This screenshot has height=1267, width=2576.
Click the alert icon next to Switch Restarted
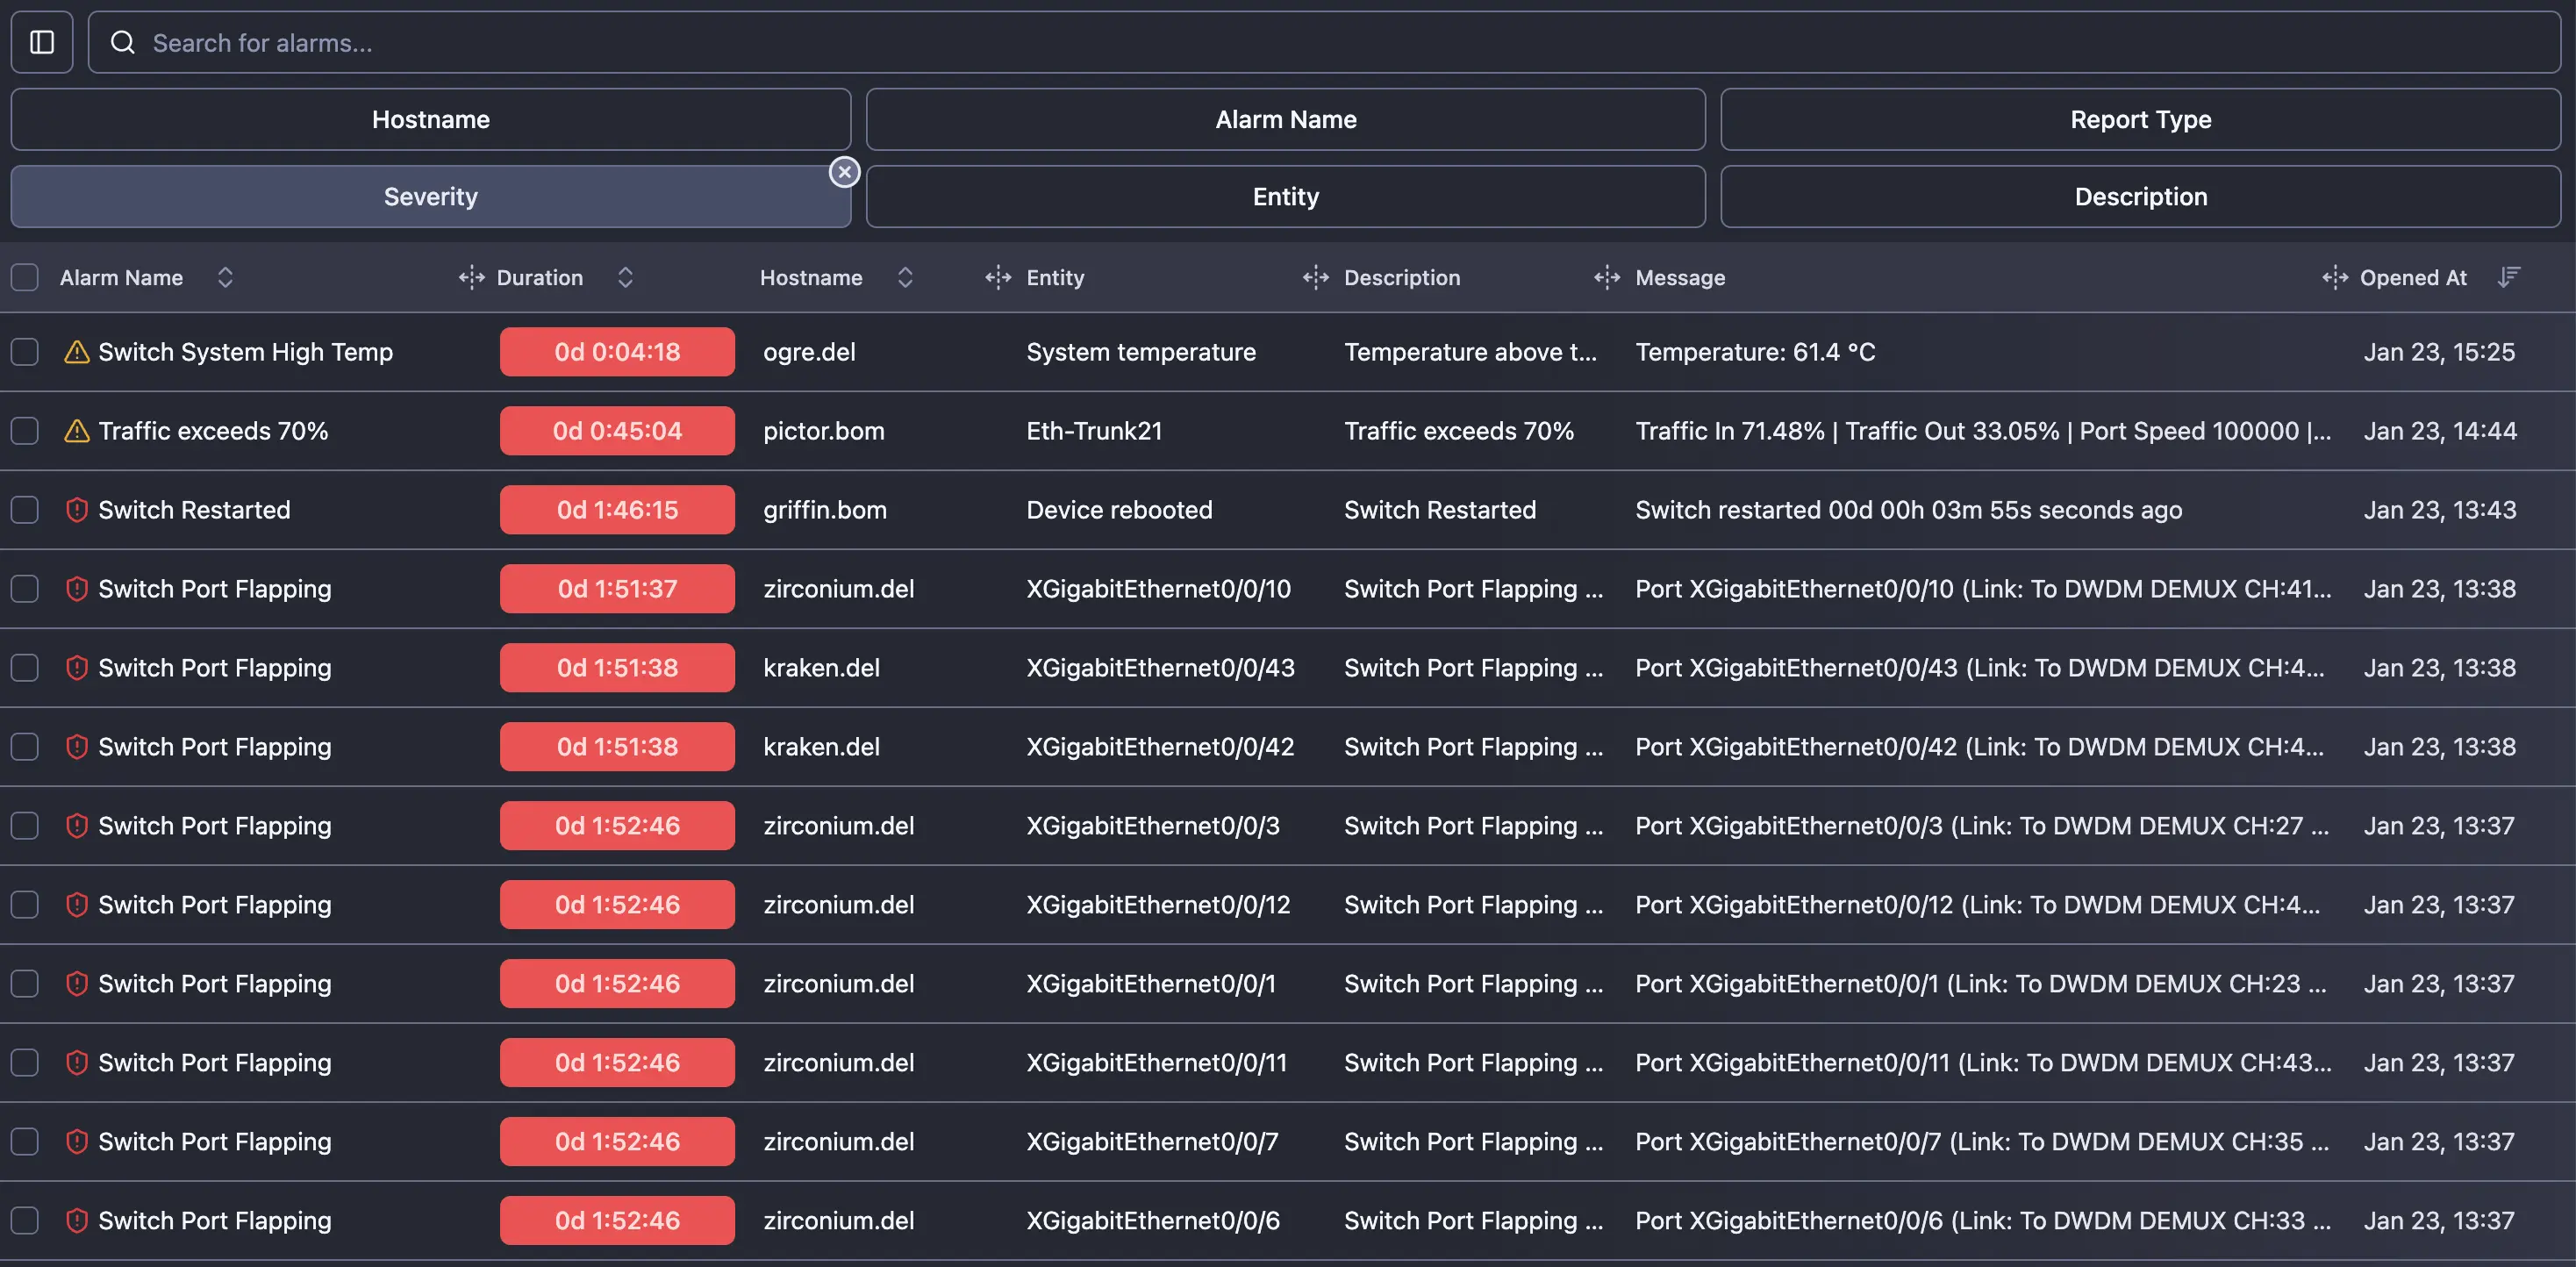tap(76, 509)
